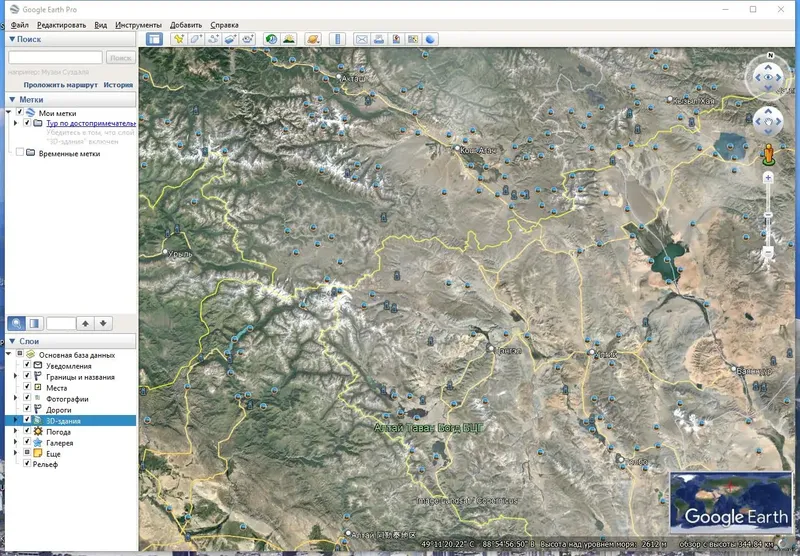This screenshot has height=556, width=800.
Task: Add a polygon with toolbar icon
Action: click(196, 39)
